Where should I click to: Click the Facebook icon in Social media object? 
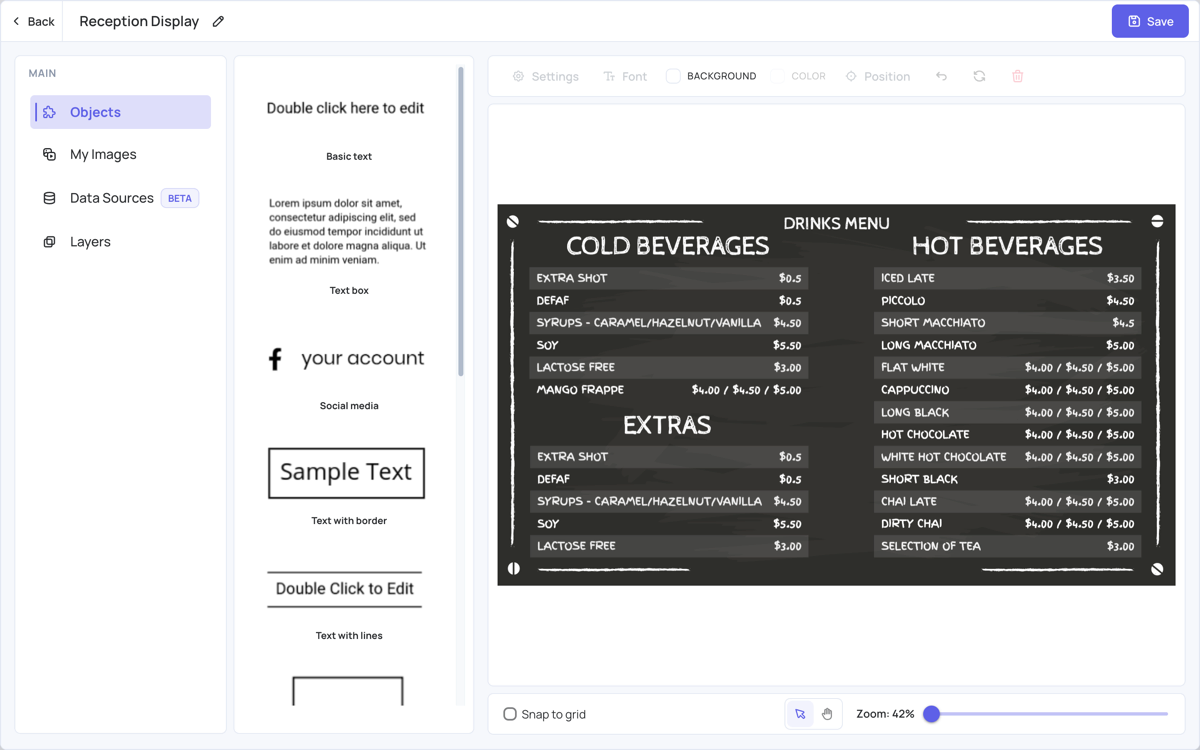pos(275,359)
